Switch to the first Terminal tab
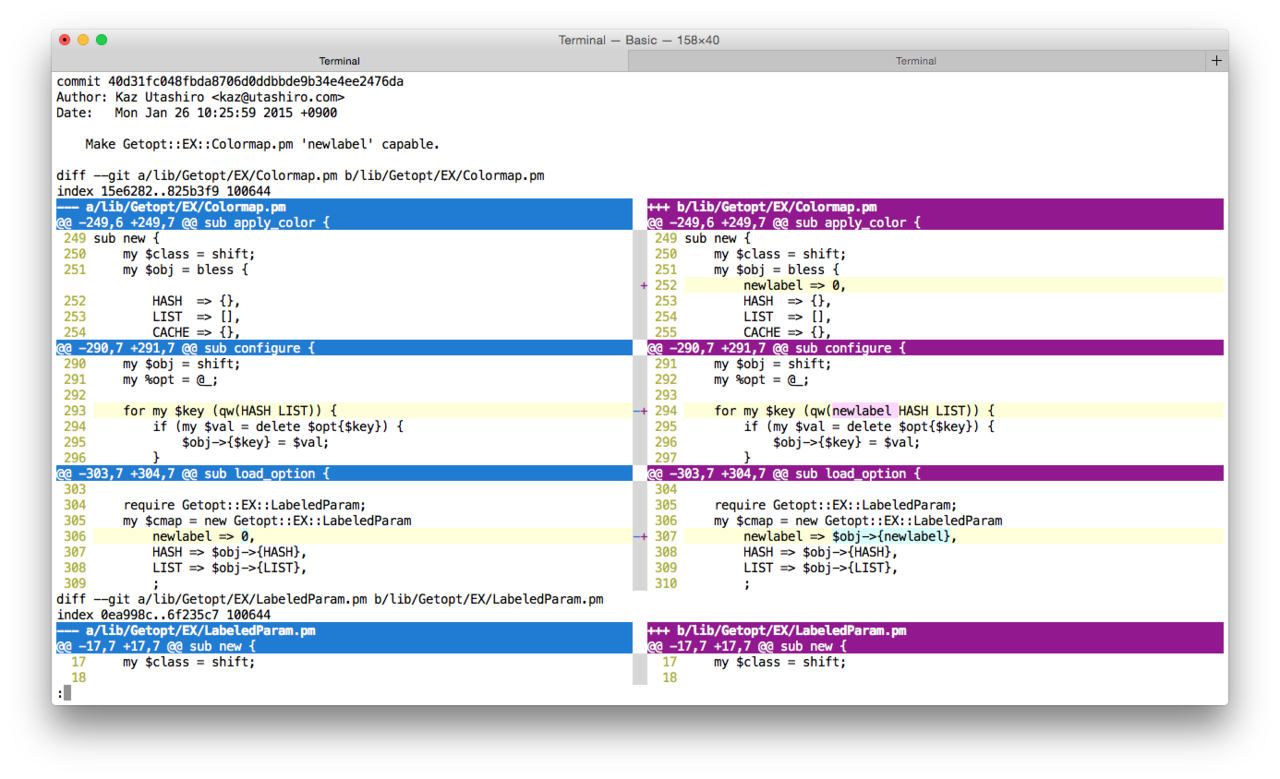Screen dimensions: 1280x779 (340, 61)
